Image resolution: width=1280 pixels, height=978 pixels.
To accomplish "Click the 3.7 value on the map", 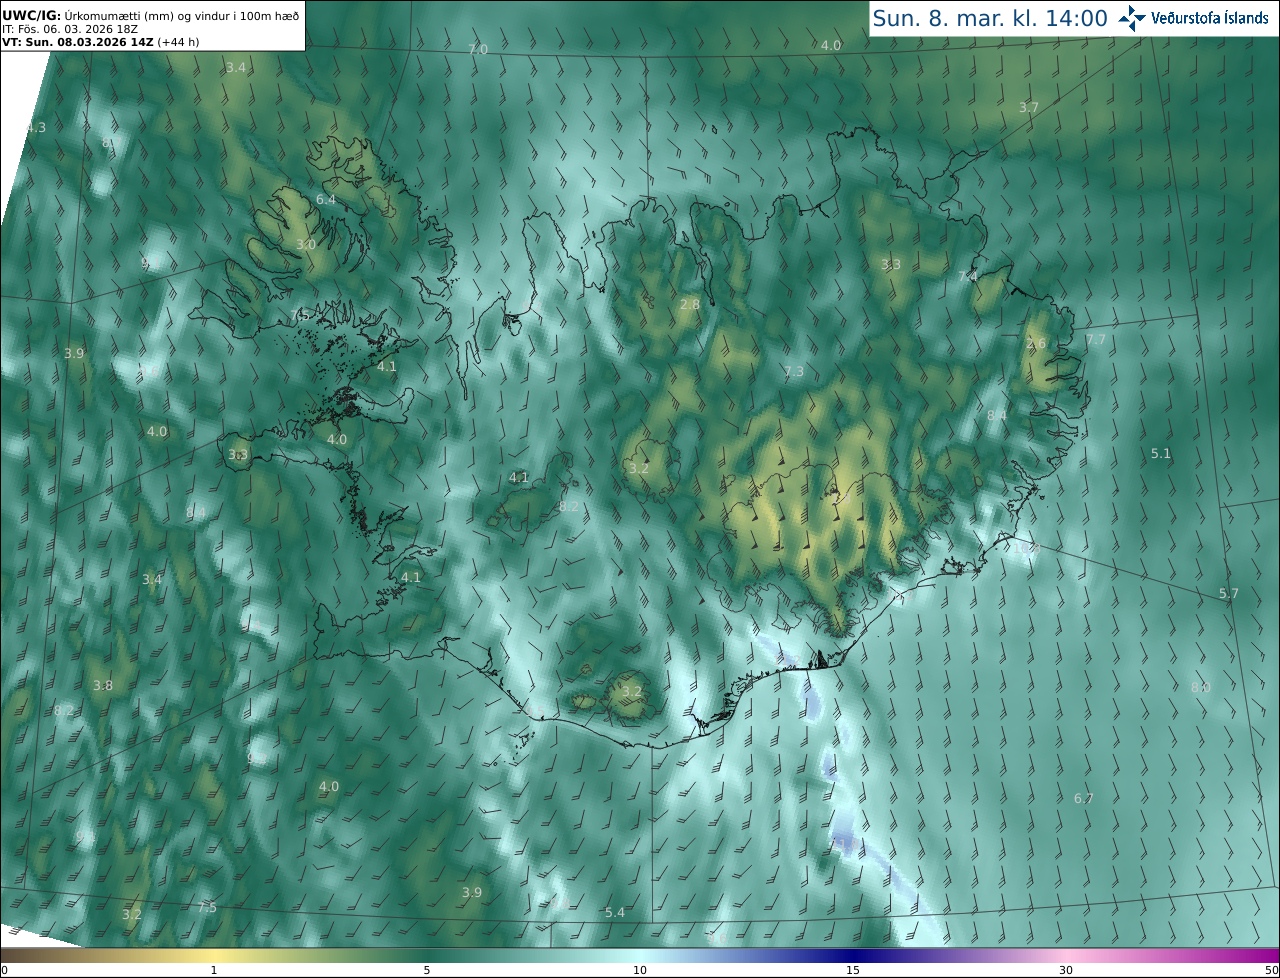I will click(1029, 107).
